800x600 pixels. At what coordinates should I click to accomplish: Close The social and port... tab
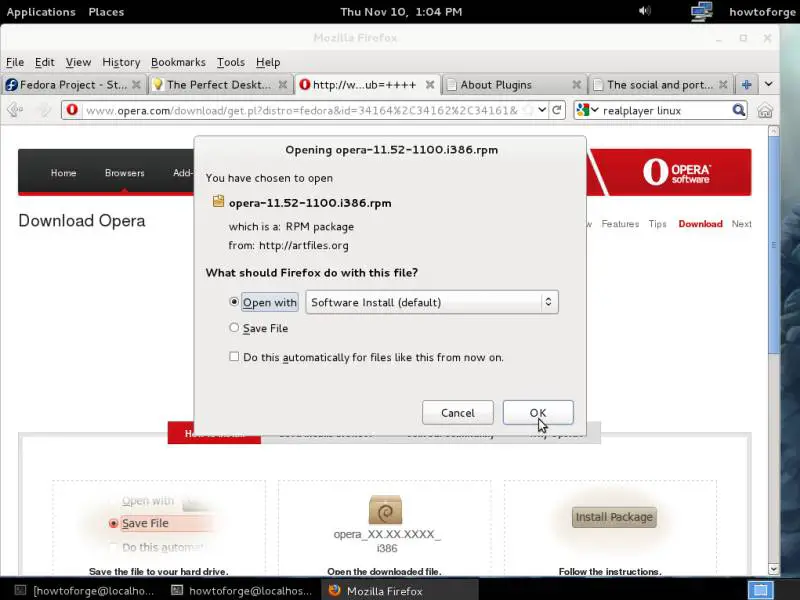[723, 85]
